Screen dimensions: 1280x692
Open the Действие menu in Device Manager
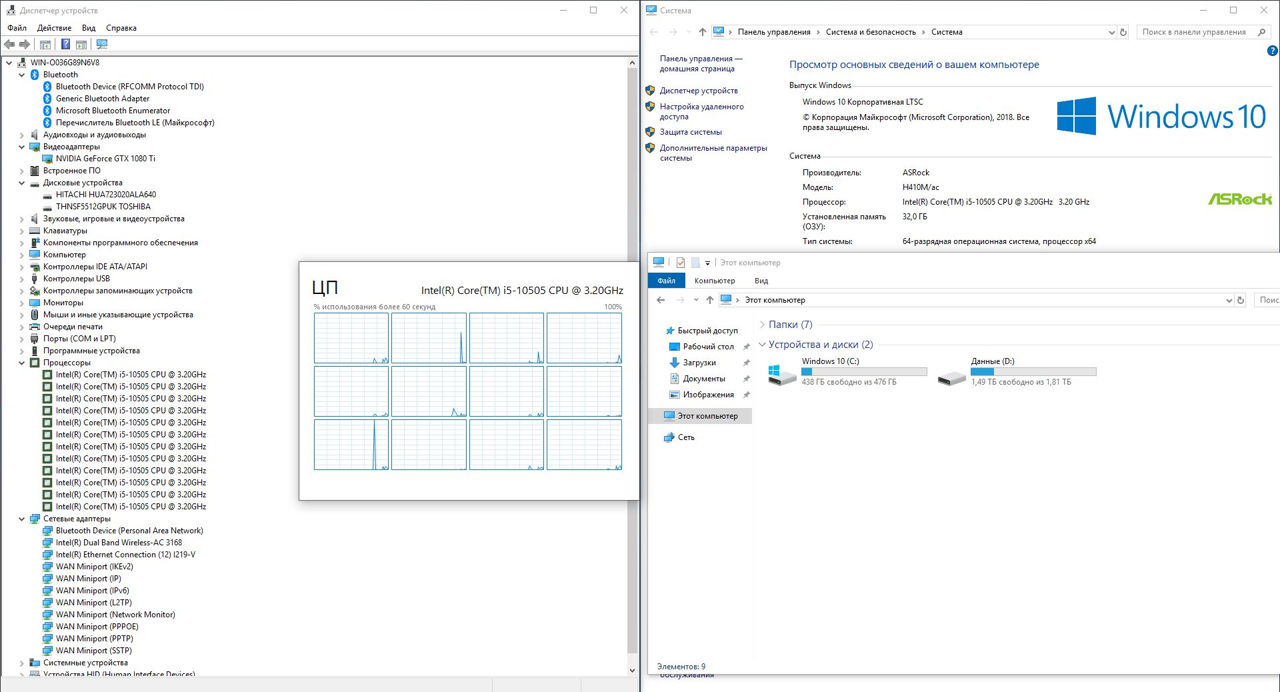tap(54, 28)
